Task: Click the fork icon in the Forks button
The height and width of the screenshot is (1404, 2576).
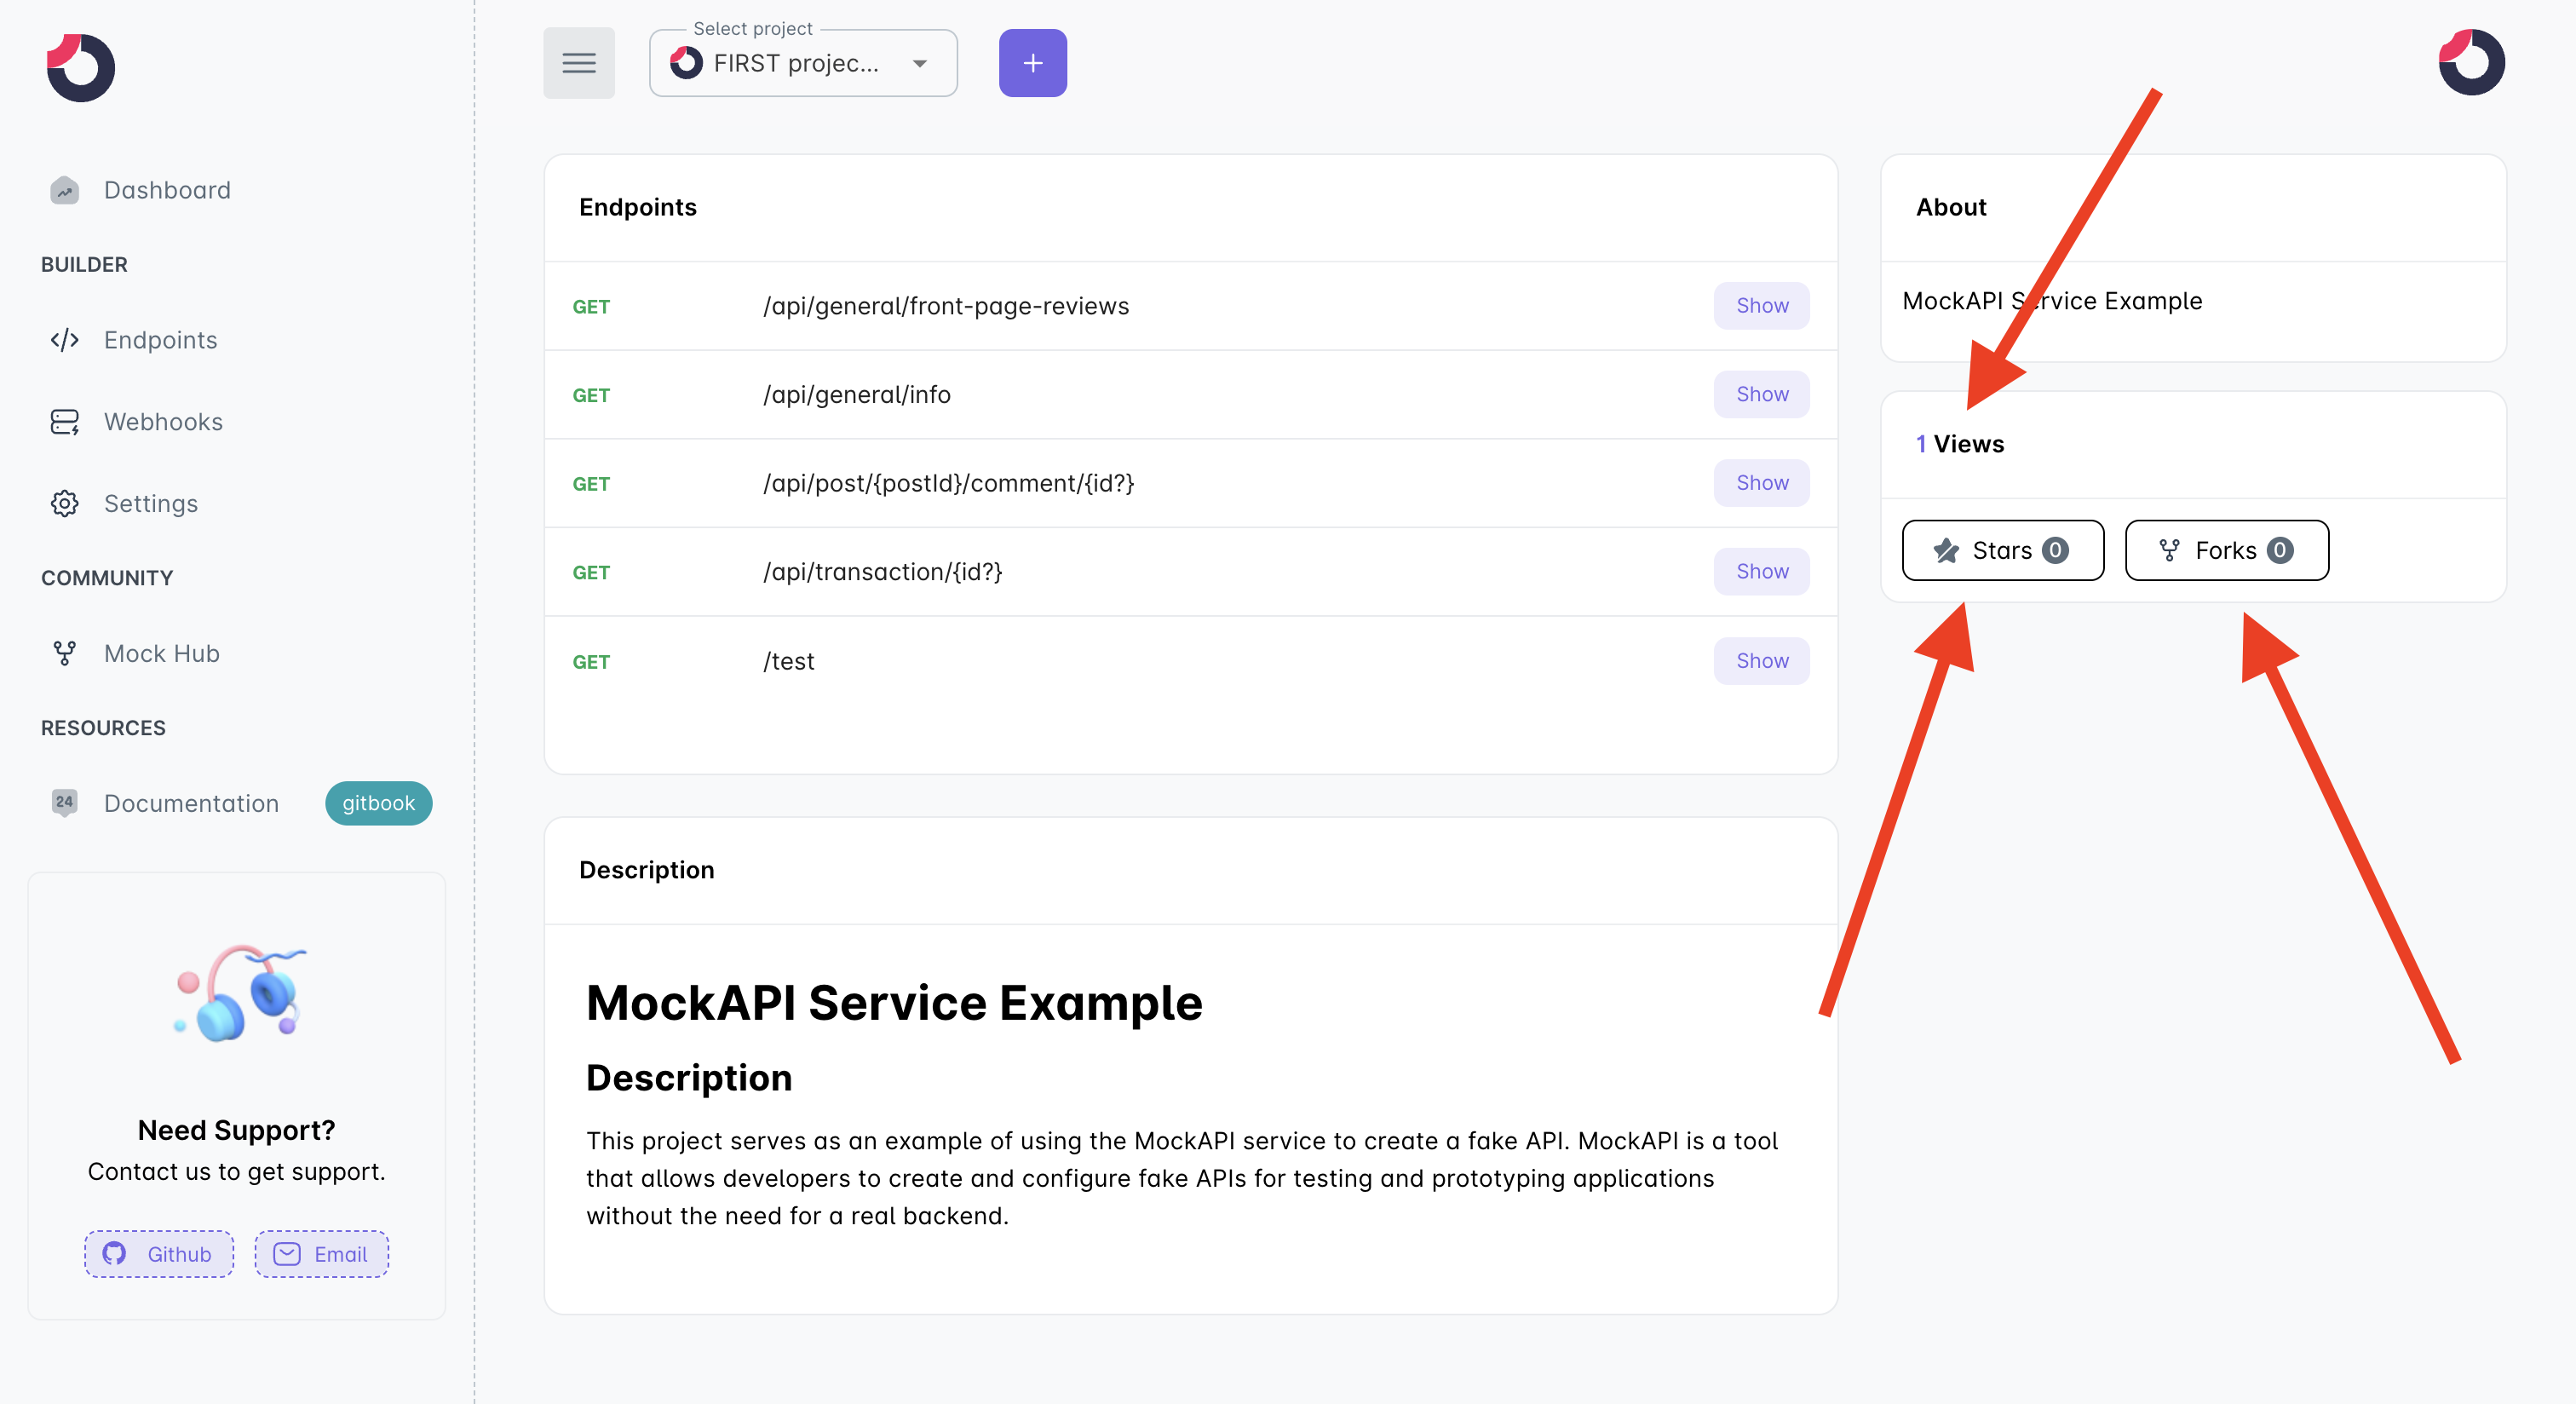Action: tap(2169, 550)
